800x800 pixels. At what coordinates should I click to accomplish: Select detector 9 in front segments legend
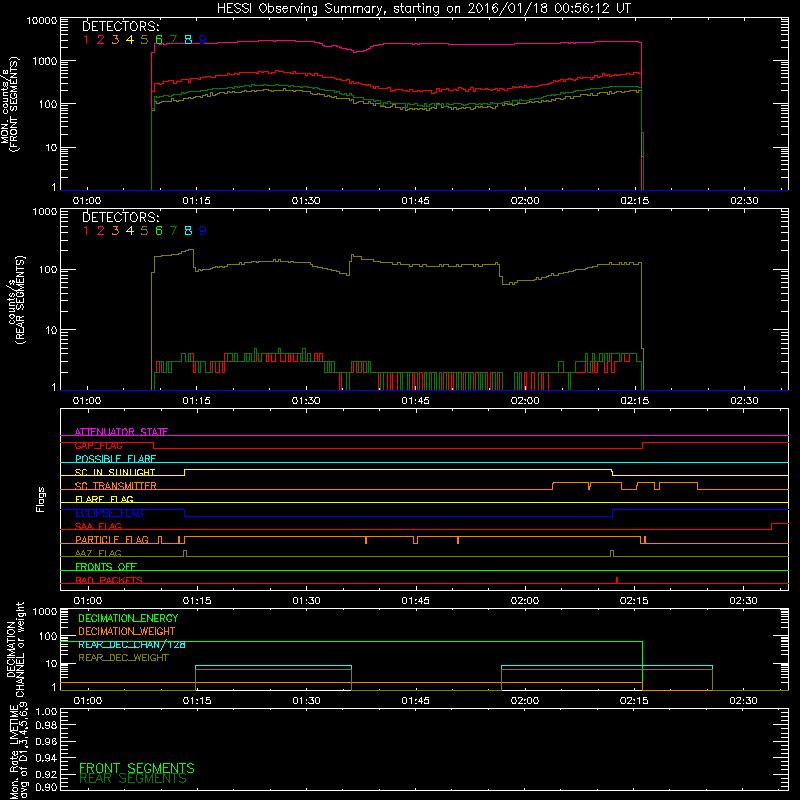coord(203,39)
